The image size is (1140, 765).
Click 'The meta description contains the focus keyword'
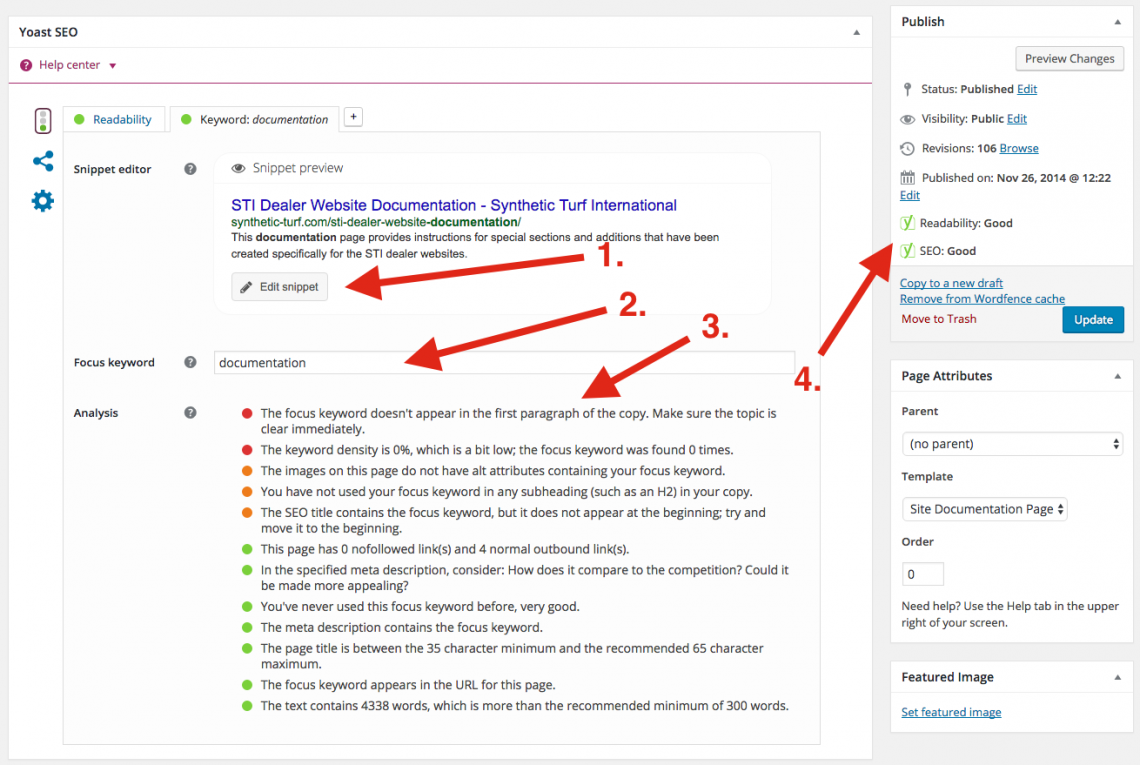coord(401,628)
